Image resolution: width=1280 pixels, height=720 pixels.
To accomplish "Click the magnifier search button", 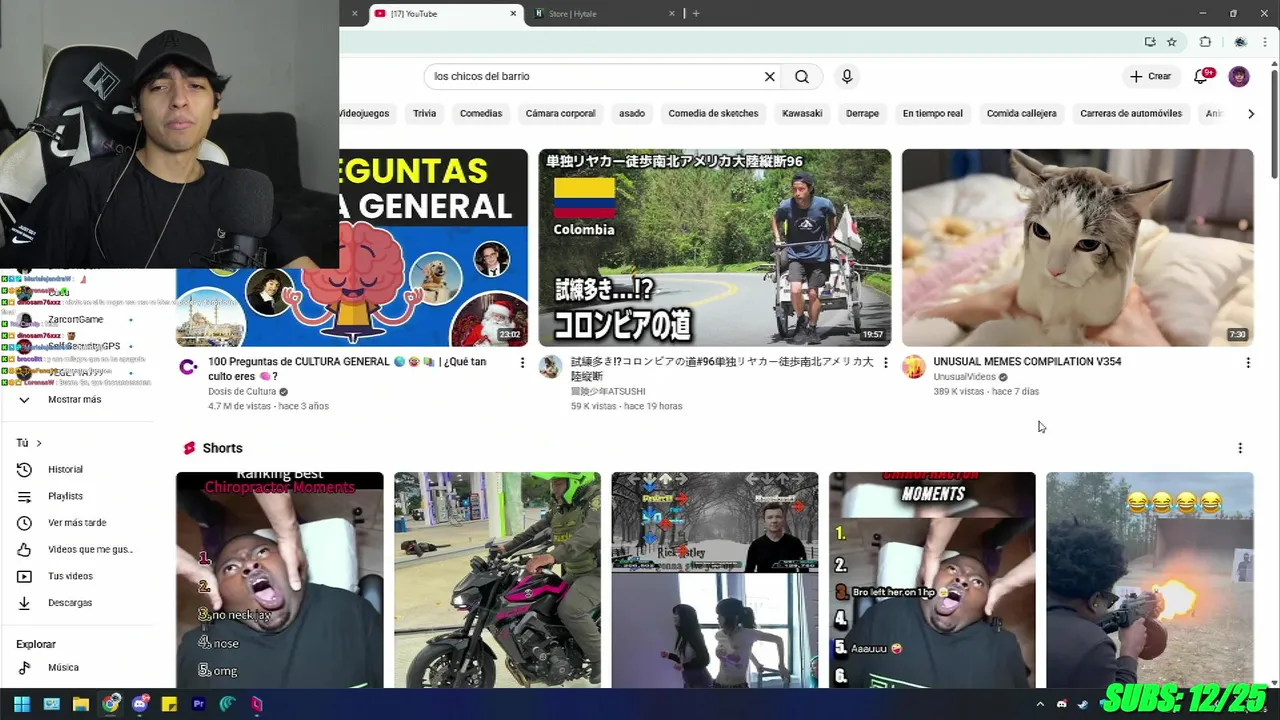I will click(802, 76).
